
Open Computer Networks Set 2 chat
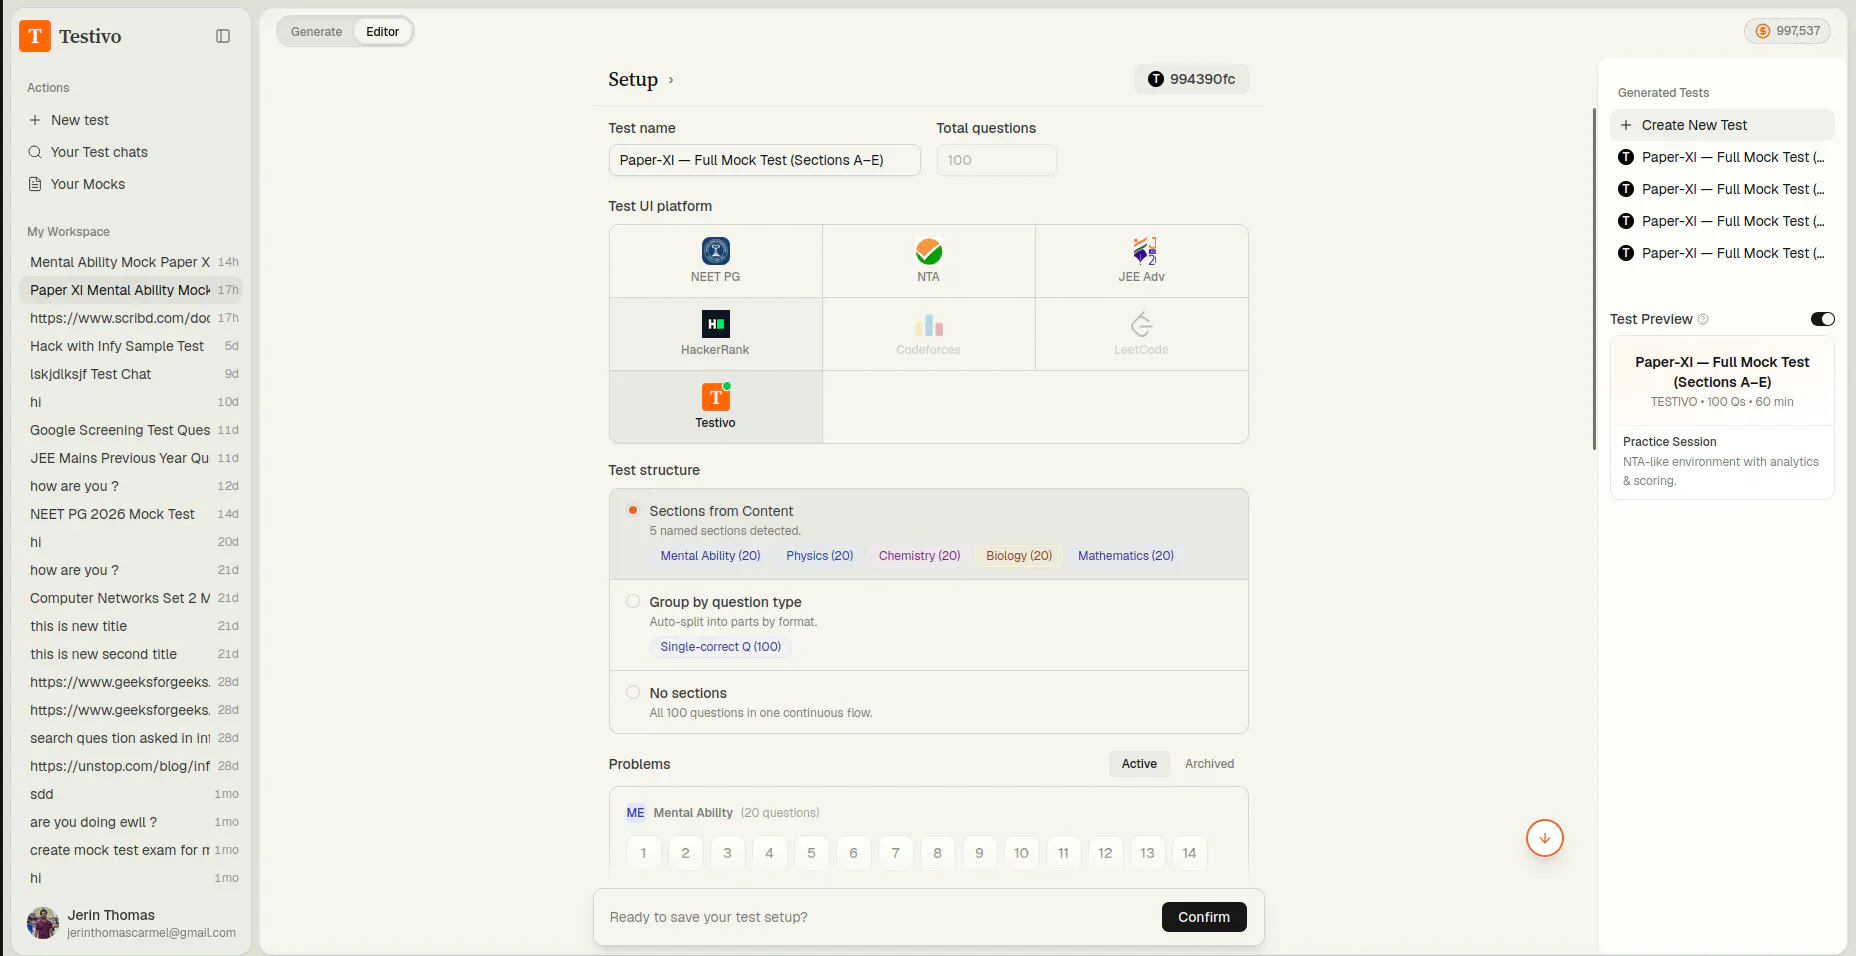[x=131, y=598]
